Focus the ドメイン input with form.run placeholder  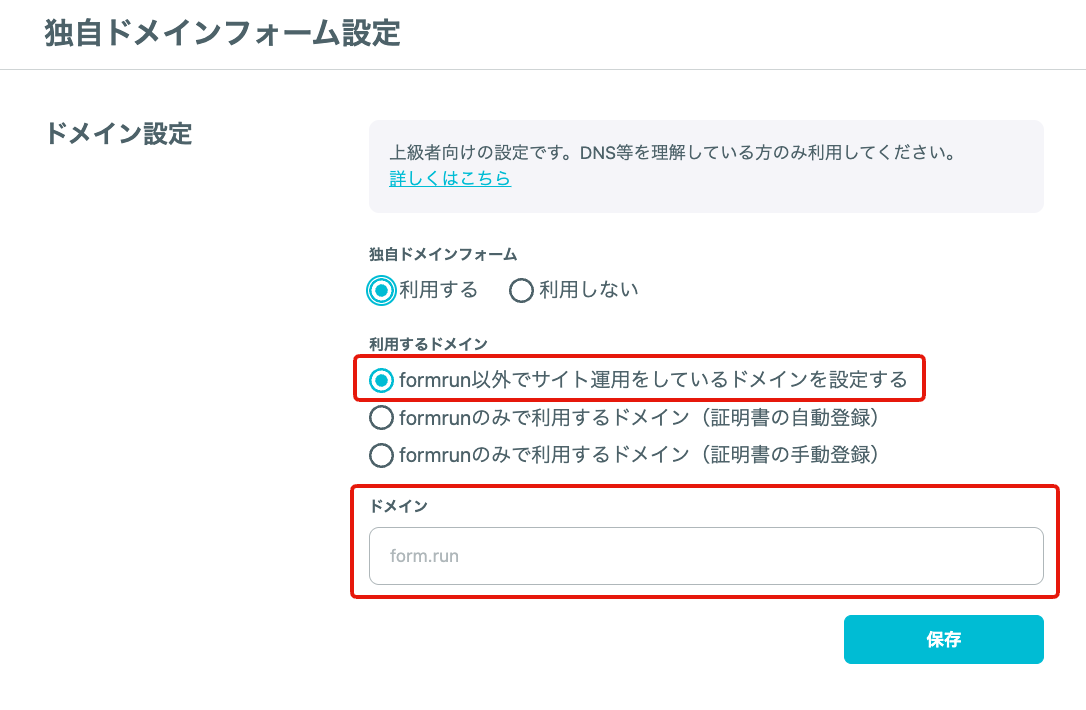point(706,556)
